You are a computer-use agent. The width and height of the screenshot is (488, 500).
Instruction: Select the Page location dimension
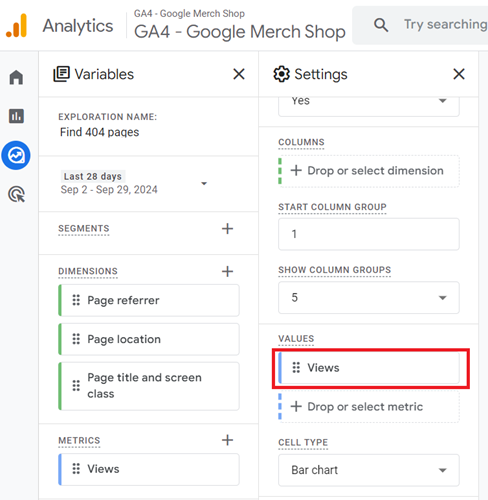tap(149, 339)
